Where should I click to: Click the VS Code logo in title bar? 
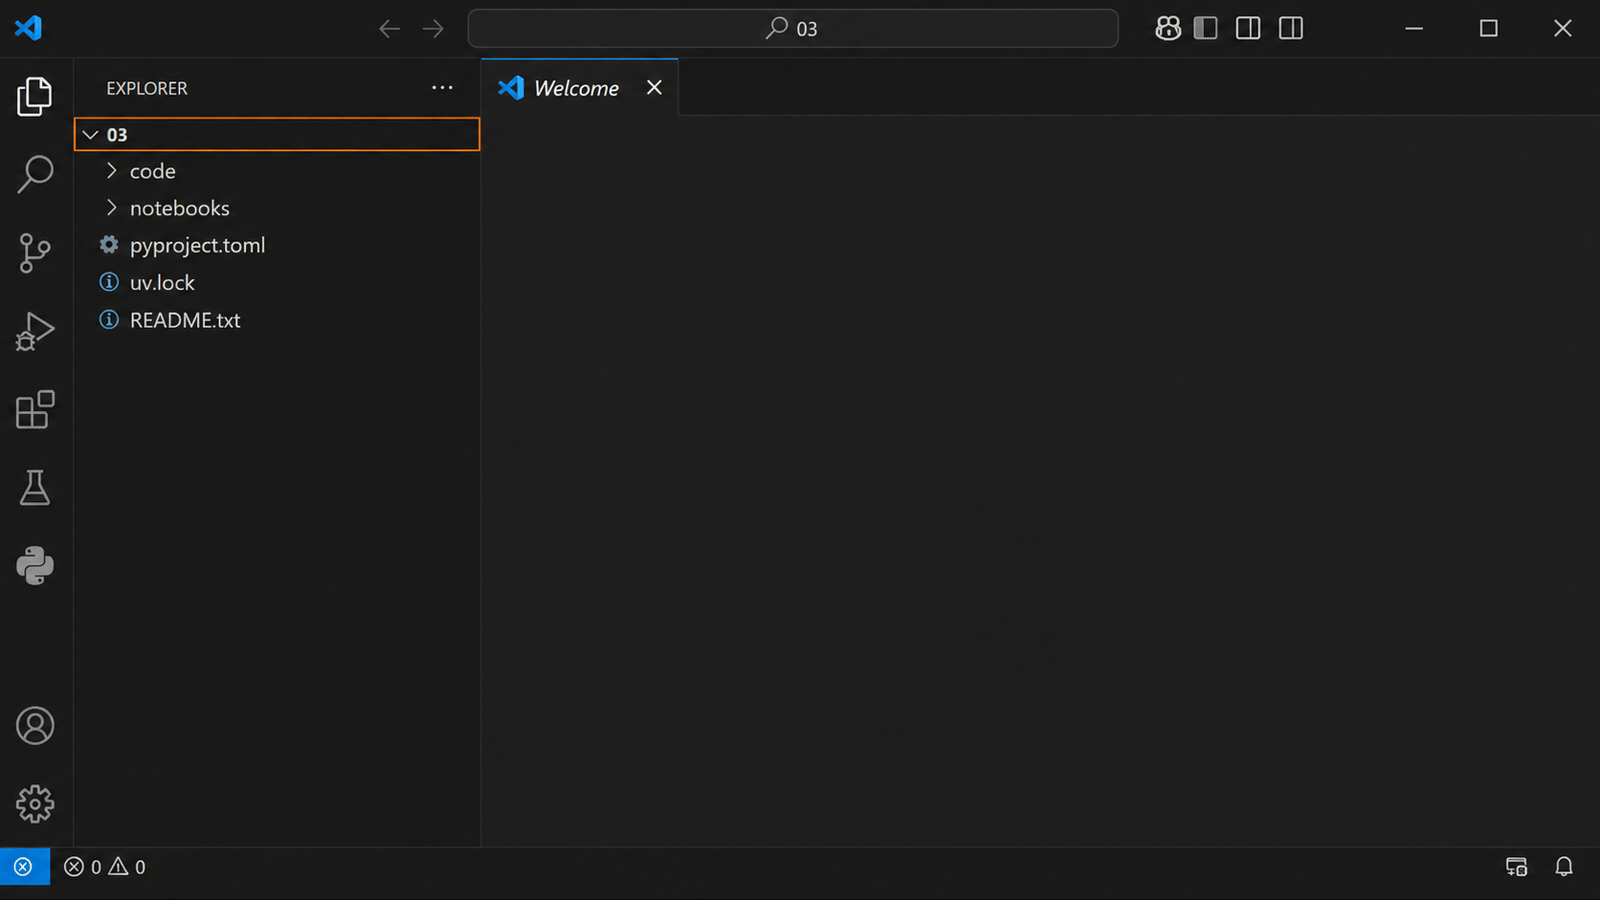[x=28, y=28]
